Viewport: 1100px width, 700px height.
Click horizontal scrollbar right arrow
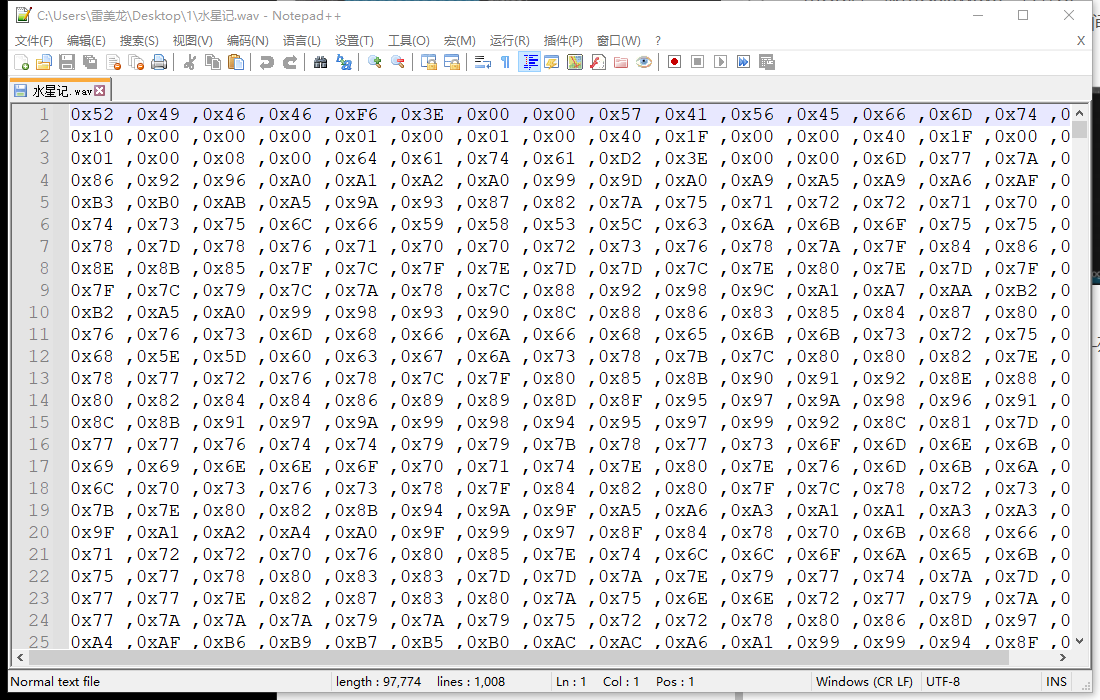click(1064, 657)
